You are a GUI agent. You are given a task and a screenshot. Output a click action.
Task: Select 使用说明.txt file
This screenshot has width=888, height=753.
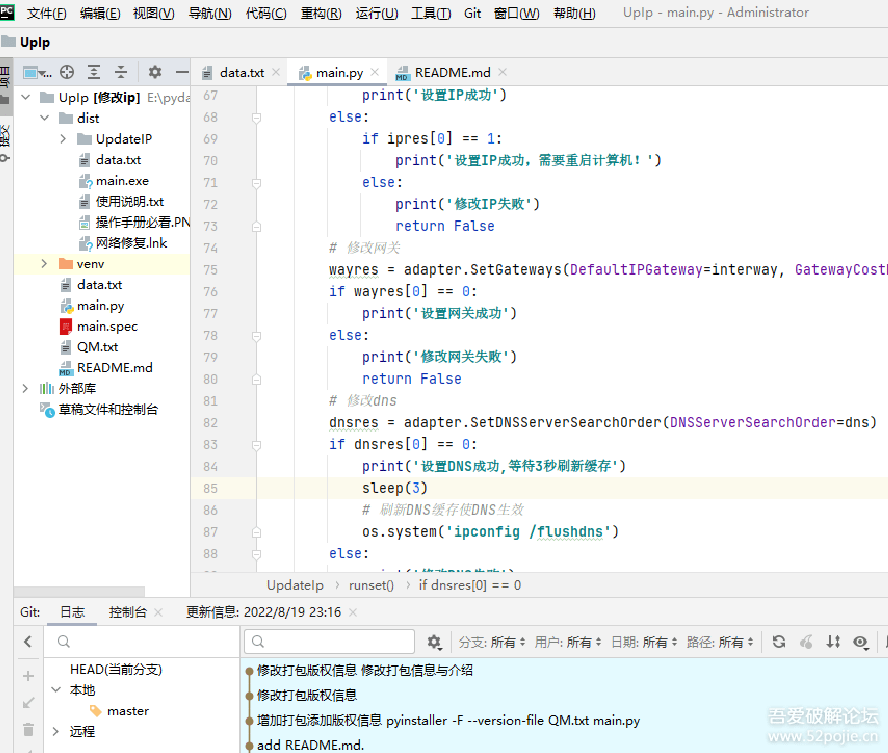[x=130, y=202]
